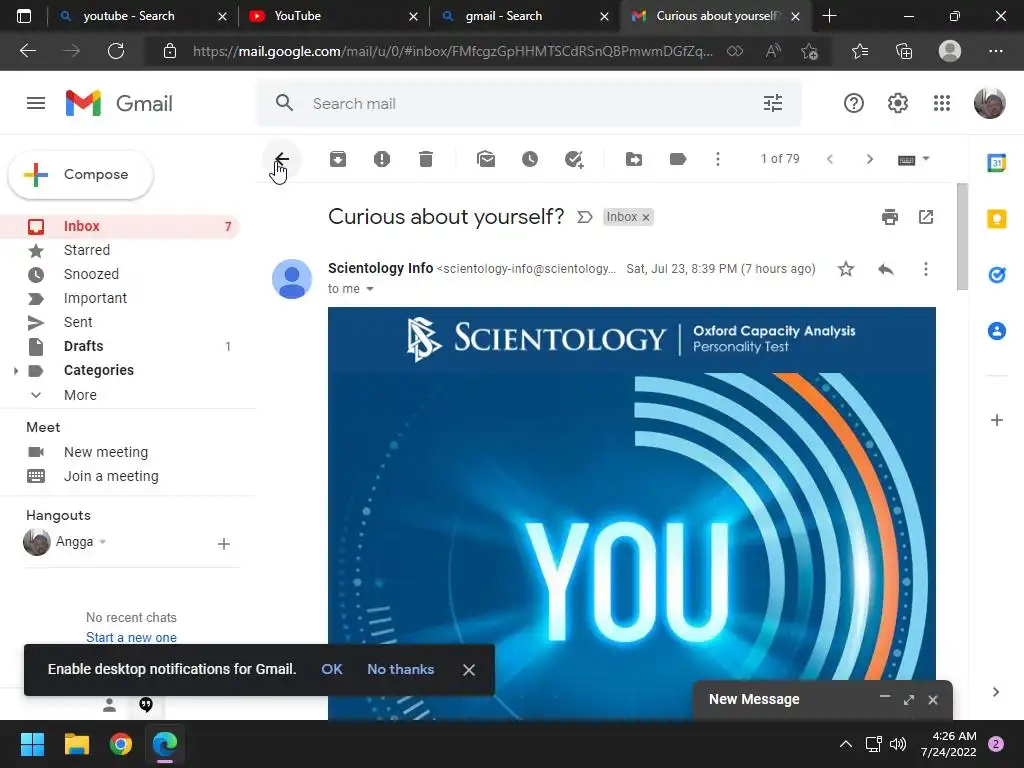Decline notifications with No thanks

[x=400, y=669]
